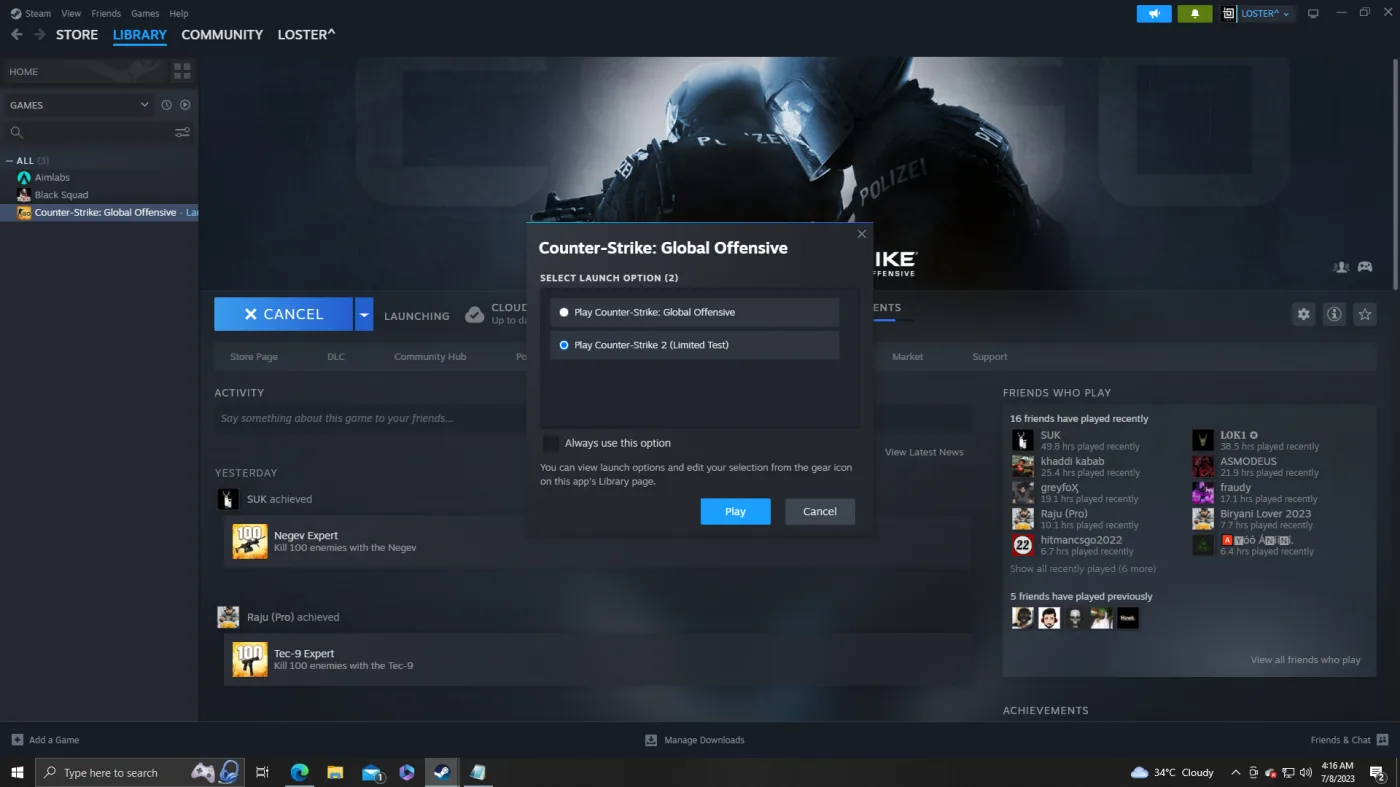This screenshot has height=787, width=1400.
Task: Open Community Hub link
Action: [x=430, y=357]
